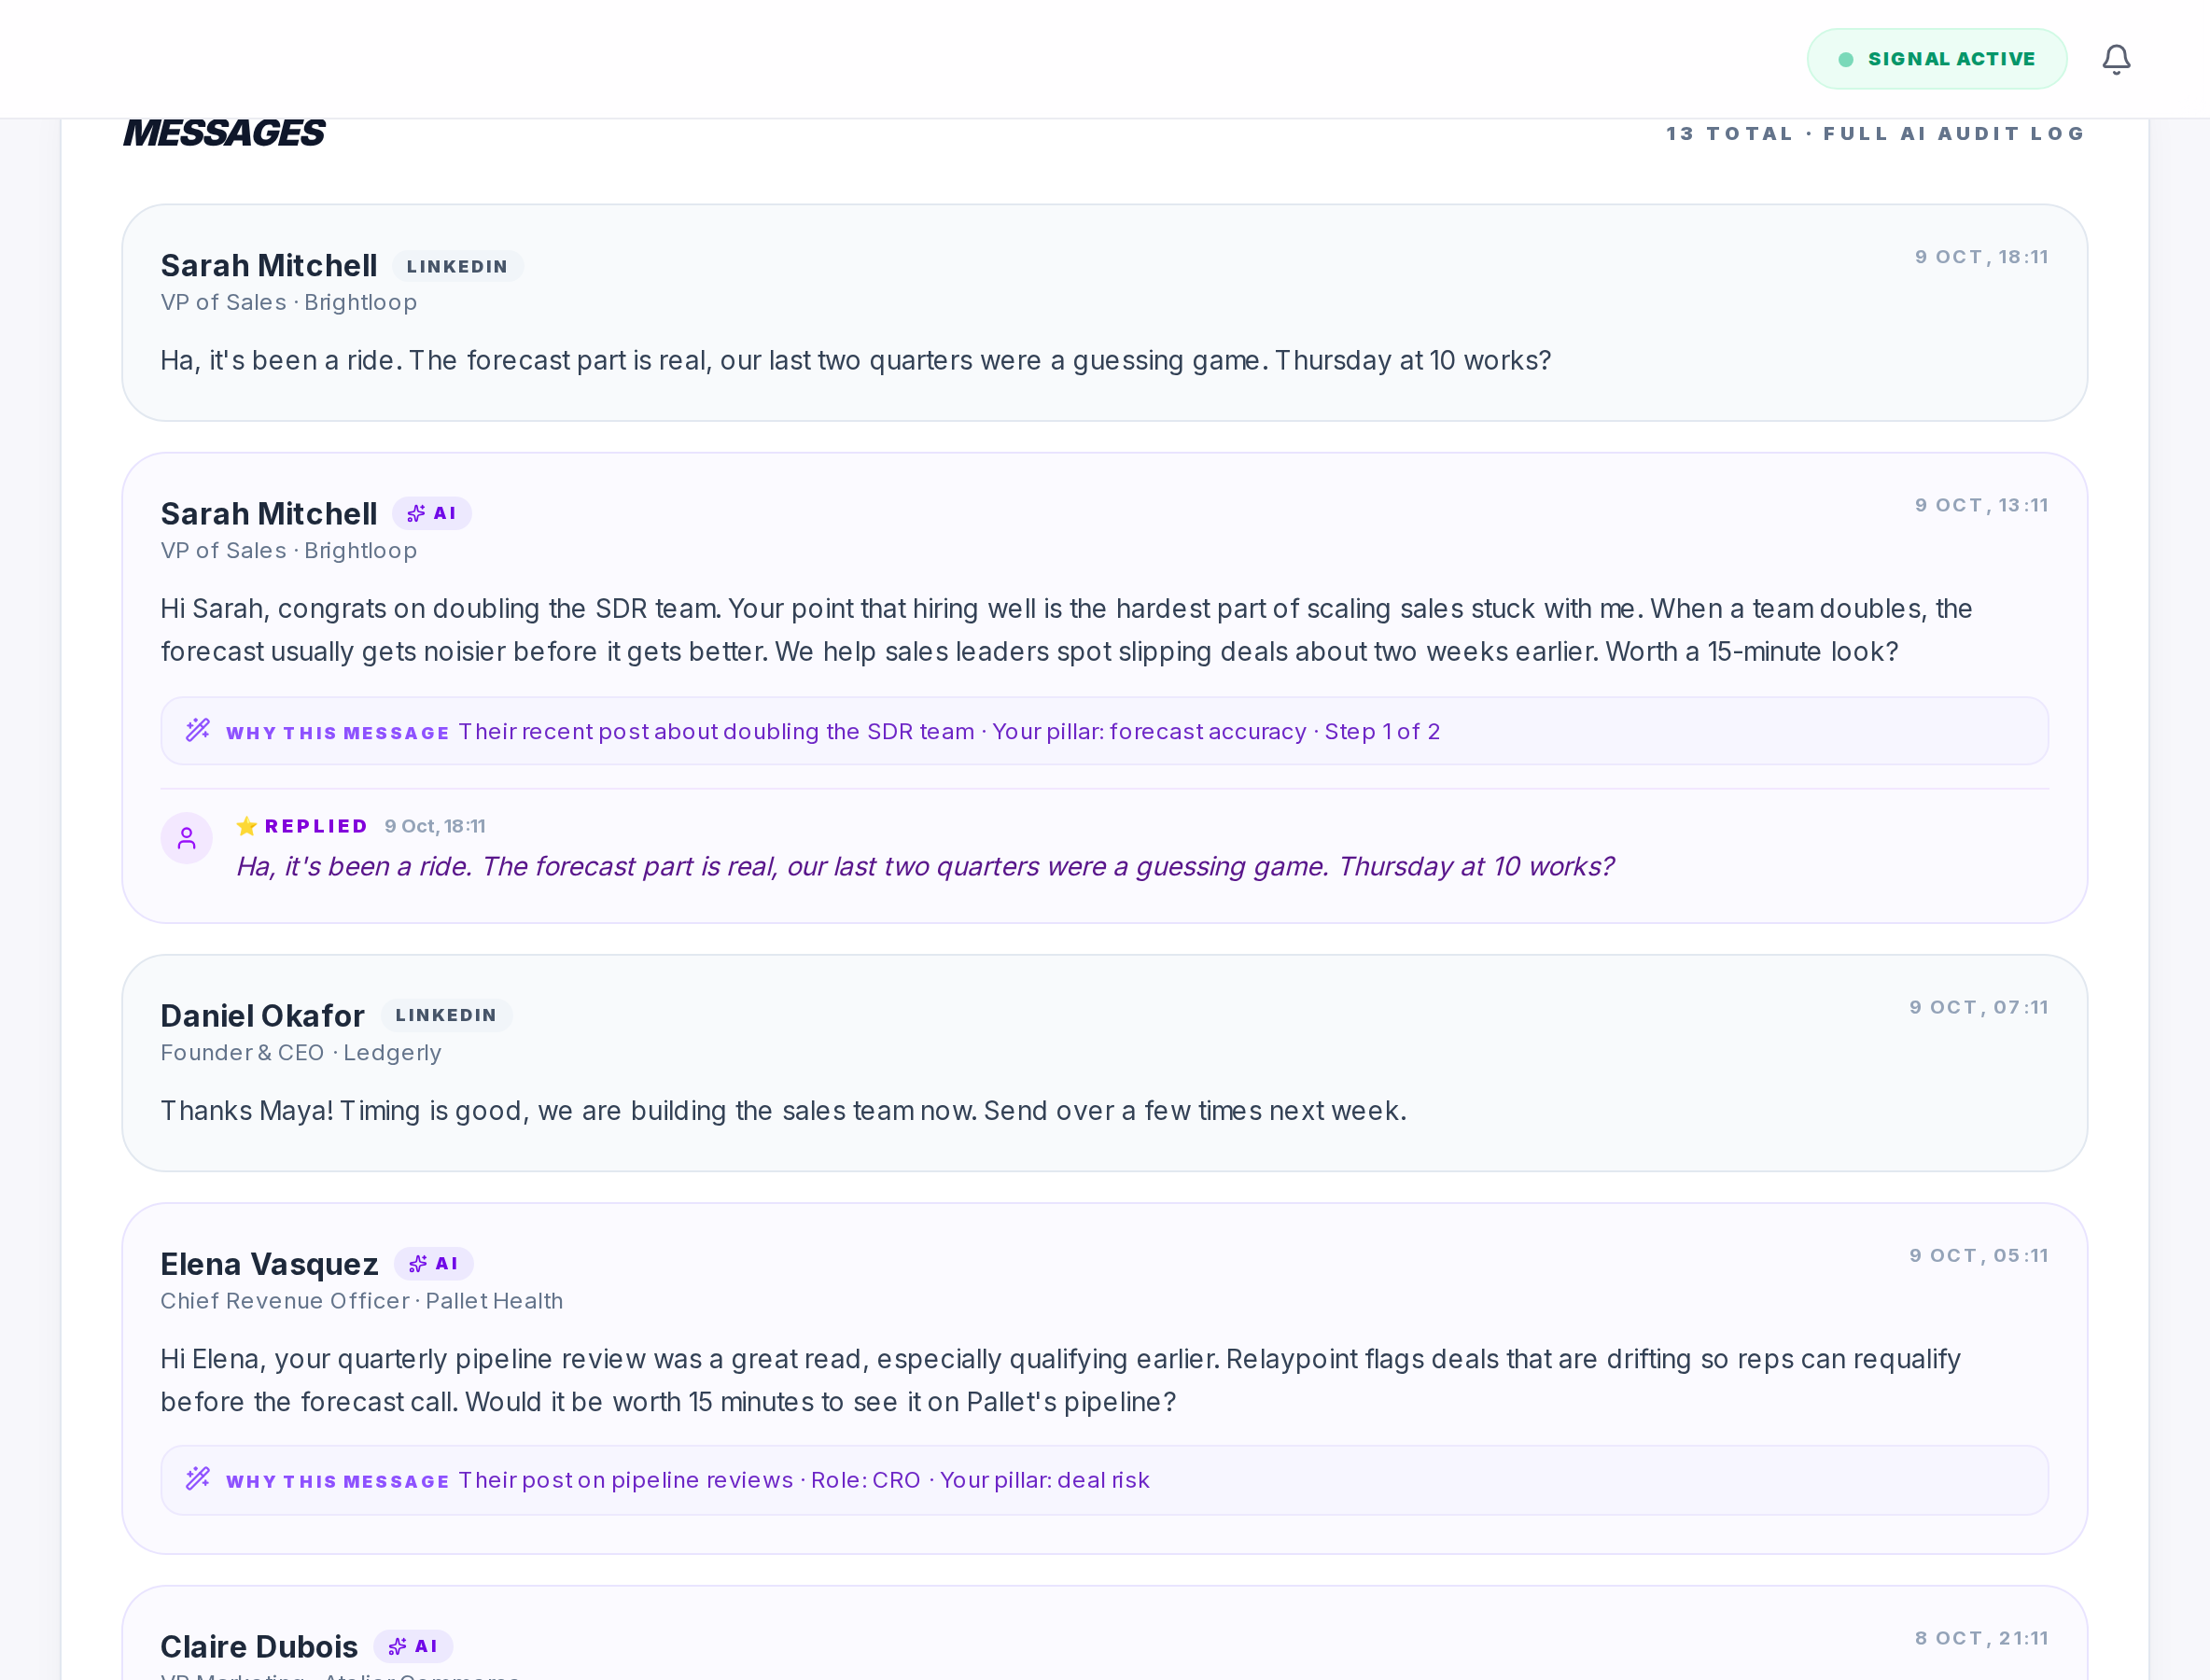Click the Messages heading
This screenshot has width=2210, height=1680.
224,133
